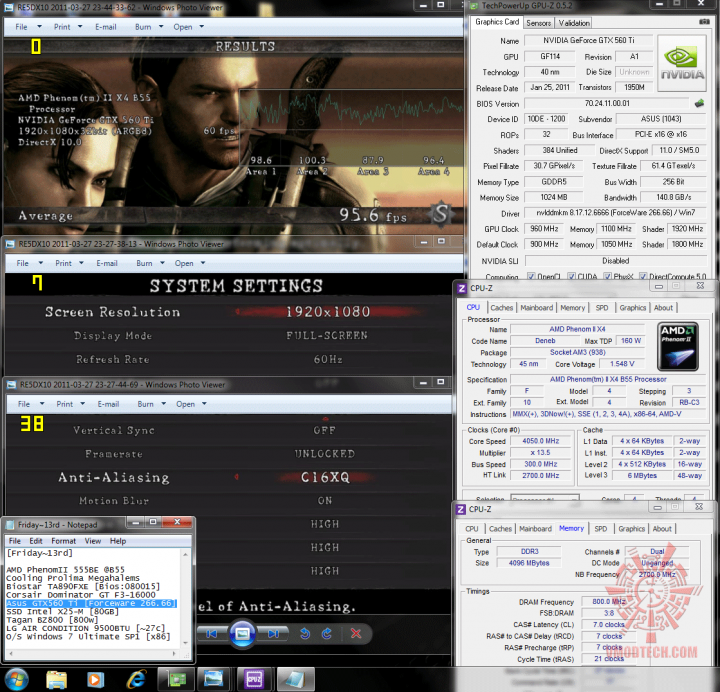This screenshot has height=692, width=720.
Task: Open View menu in Notepad
Action: pyautogui.click(x=93, y=541)
